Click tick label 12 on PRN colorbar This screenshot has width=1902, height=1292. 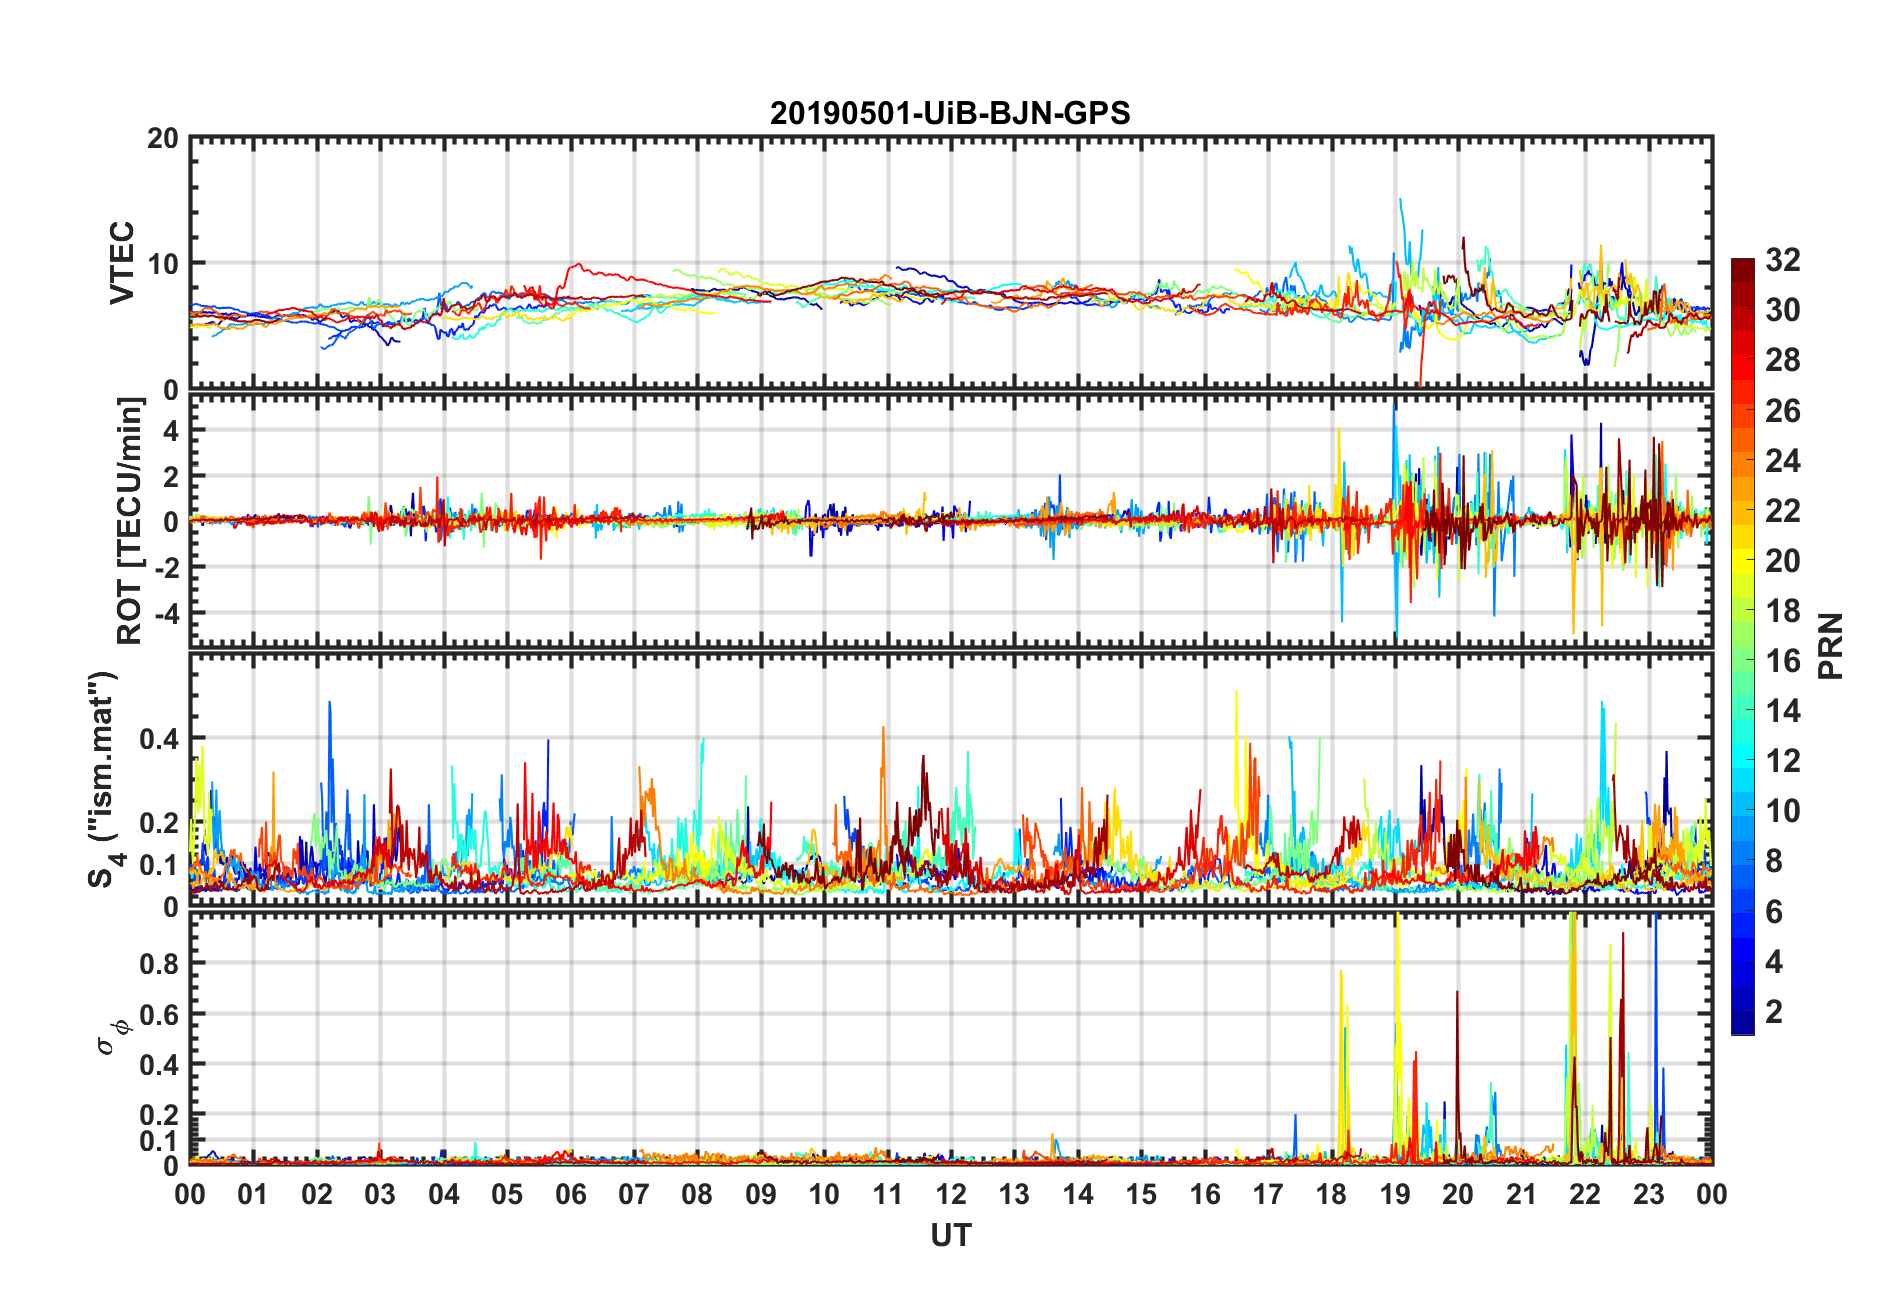coord(1782,761)
